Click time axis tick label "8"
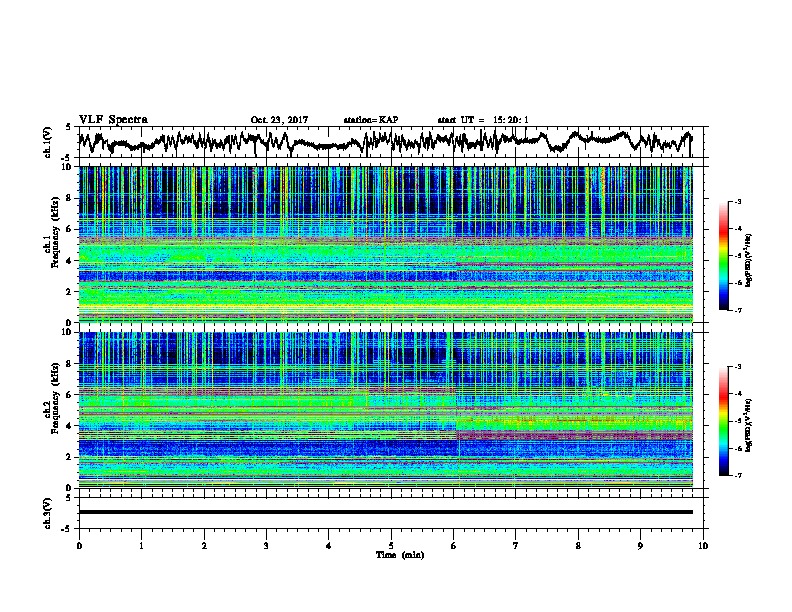The width and height of the screenshot is (792, 612). (x=578, y=546)
